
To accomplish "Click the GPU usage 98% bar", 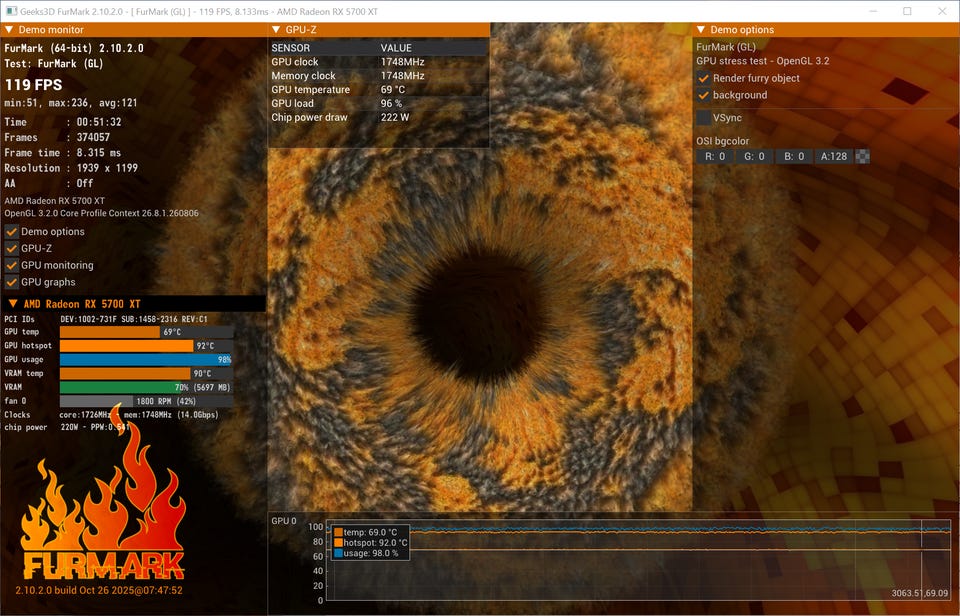I will click(x=146, y=359).
